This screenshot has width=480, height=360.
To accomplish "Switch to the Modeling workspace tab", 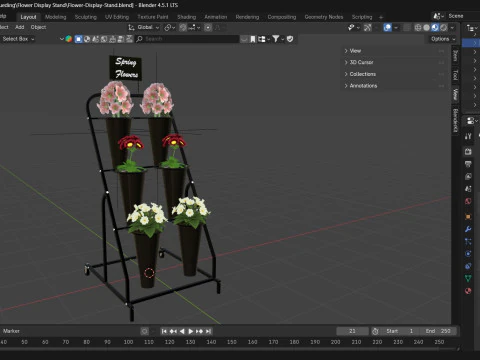I will [55, 17].
